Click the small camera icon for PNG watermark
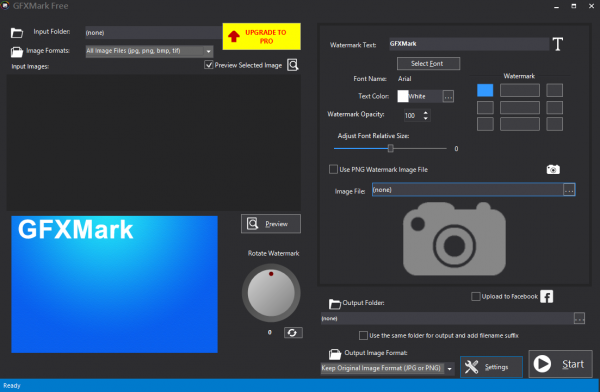600x392 pixels. click(x=553, y=169)
